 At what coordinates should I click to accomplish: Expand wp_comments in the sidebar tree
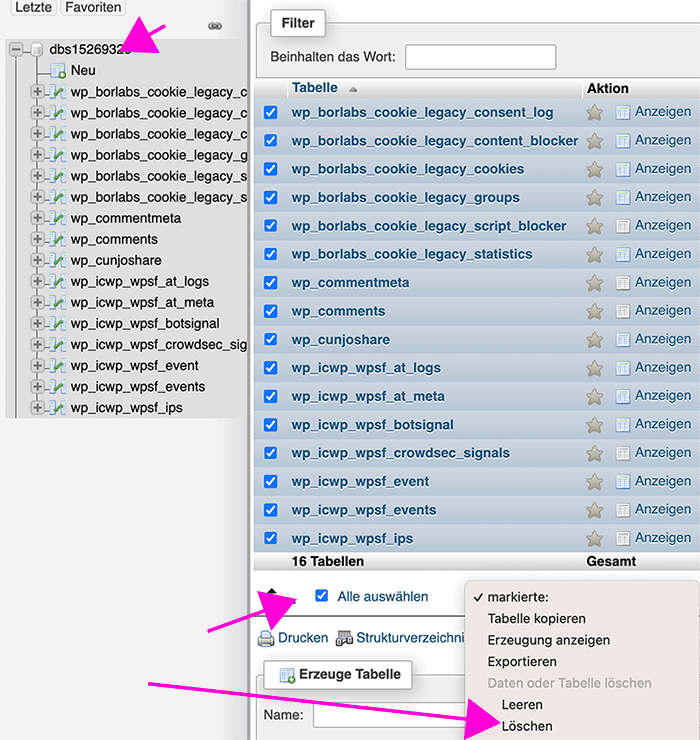click(38, 239)
